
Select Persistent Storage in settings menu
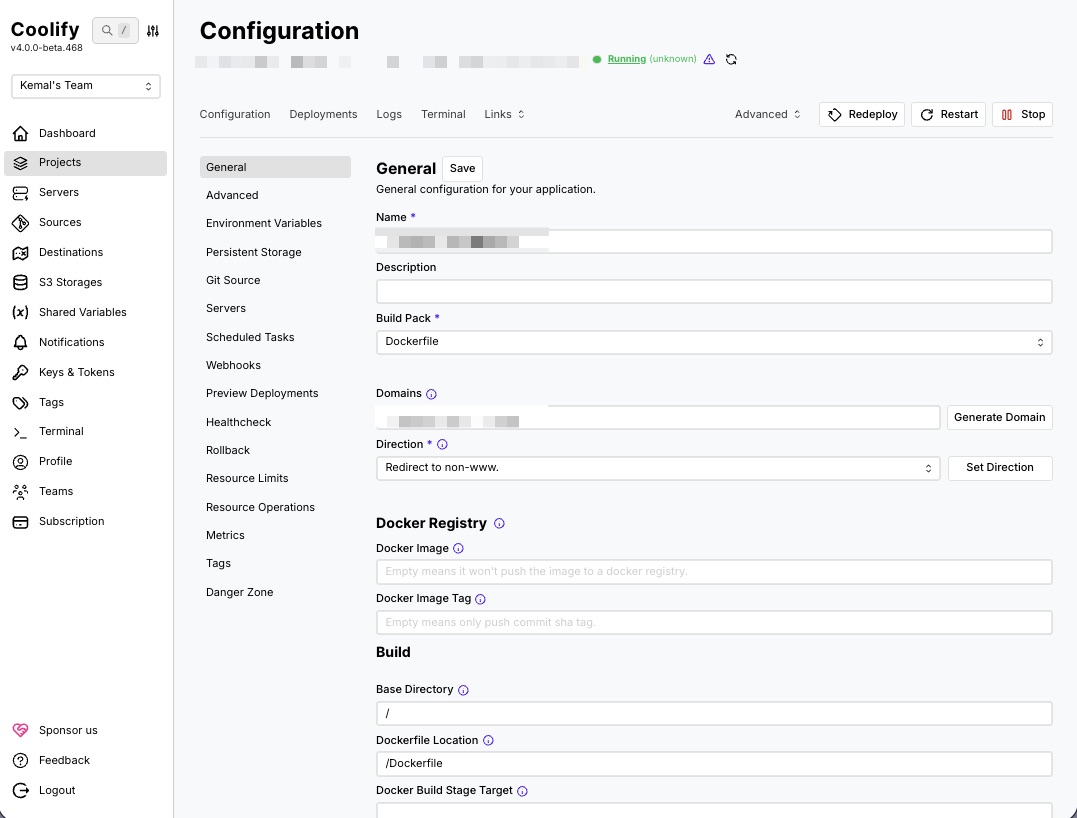click(253, 252)
